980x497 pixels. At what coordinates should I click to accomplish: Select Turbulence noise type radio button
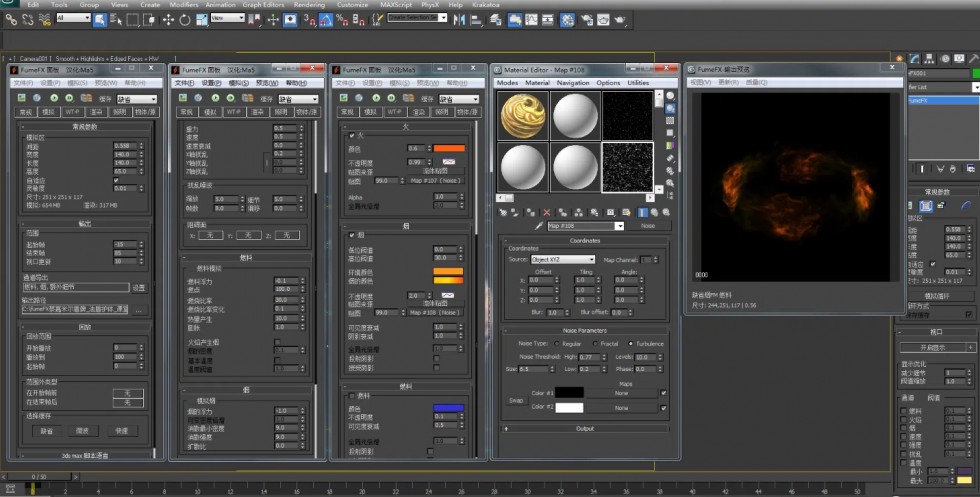click(x=631, y=344)
